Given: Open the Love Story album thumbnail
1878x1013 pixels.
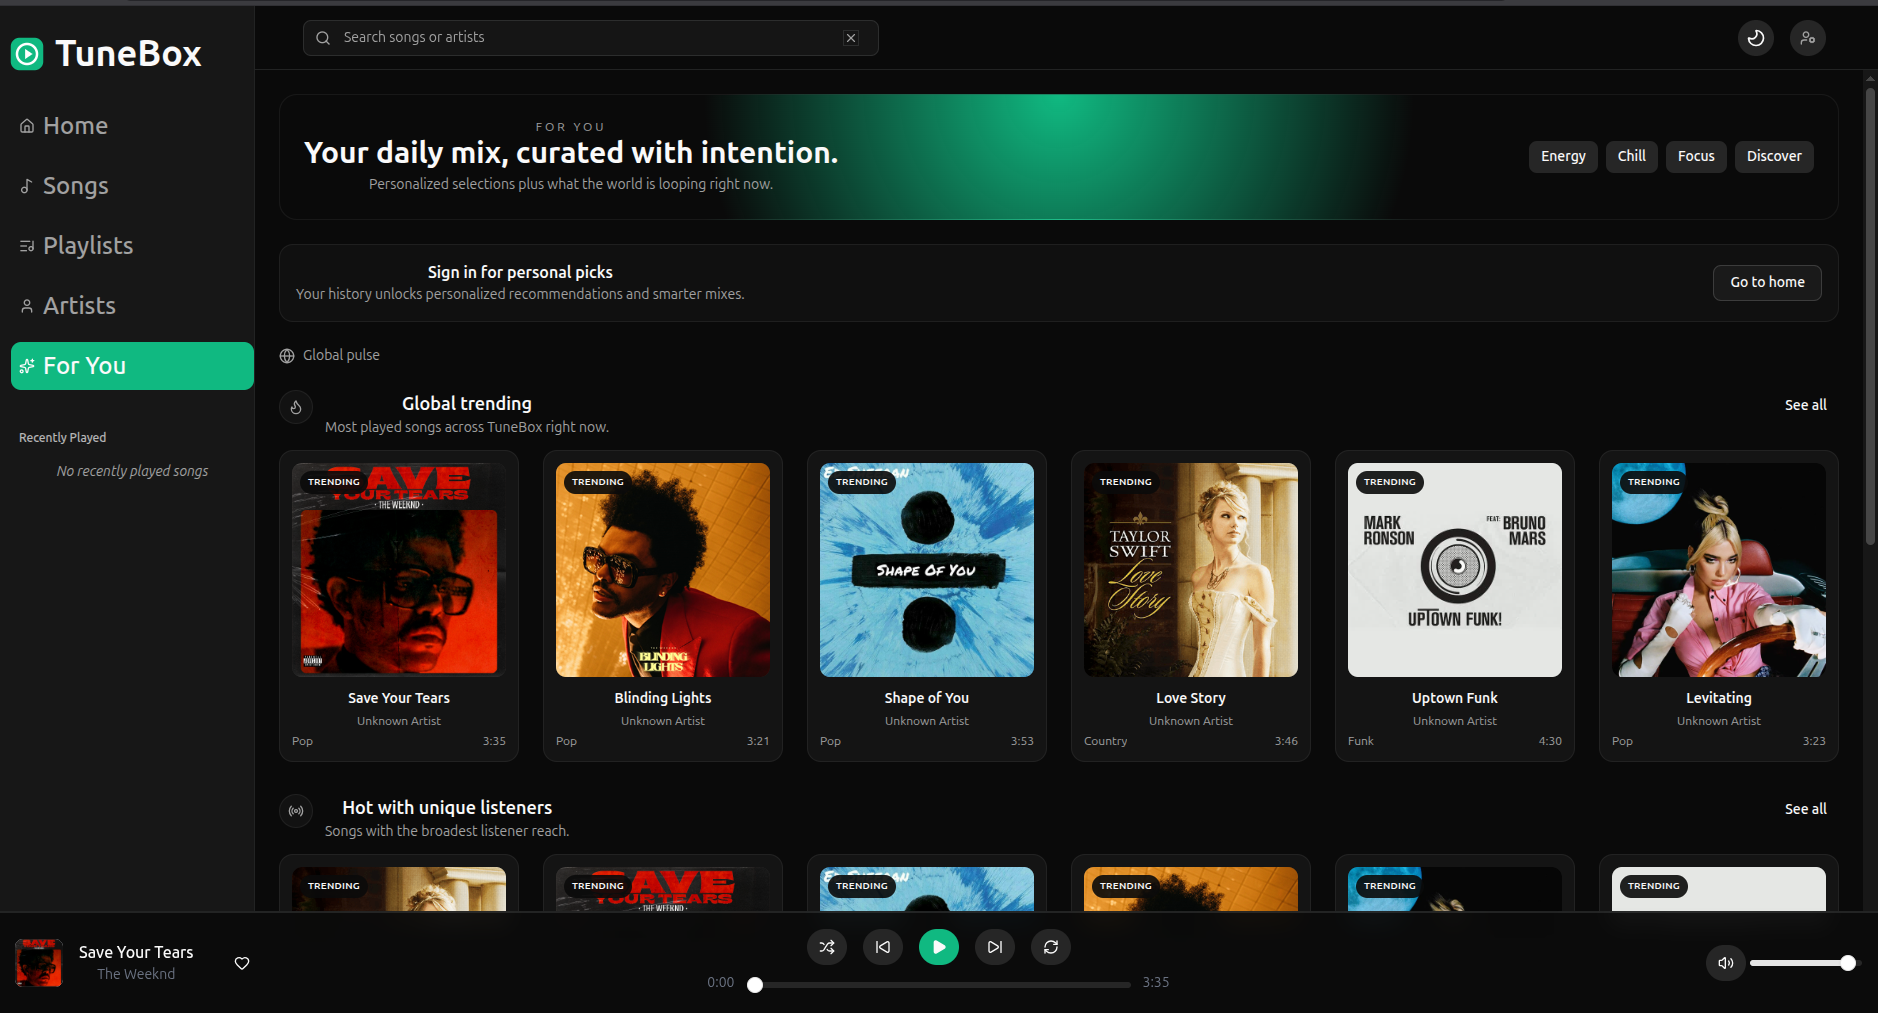Looking at the screenshot, I should pyautogui.click(x=1189, y=570).
